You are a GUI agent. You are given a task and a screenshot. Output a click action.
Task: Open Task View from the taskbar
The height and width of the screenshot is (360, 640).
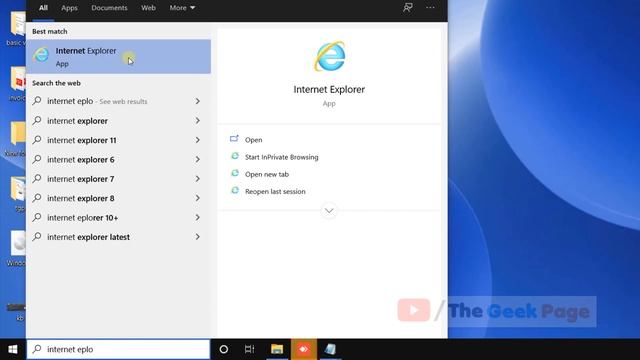pos(249,349)
